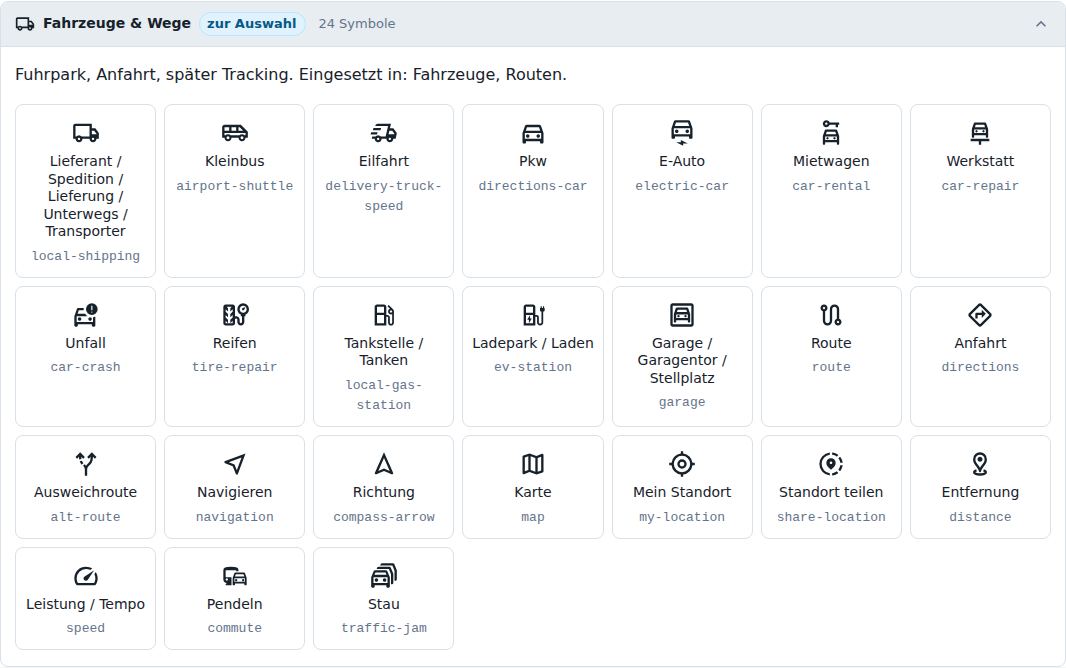The width and height of the screenshot is (1066, 668).
Task: Click the 'airport-shuttle' code label
Action: (235, 186)
